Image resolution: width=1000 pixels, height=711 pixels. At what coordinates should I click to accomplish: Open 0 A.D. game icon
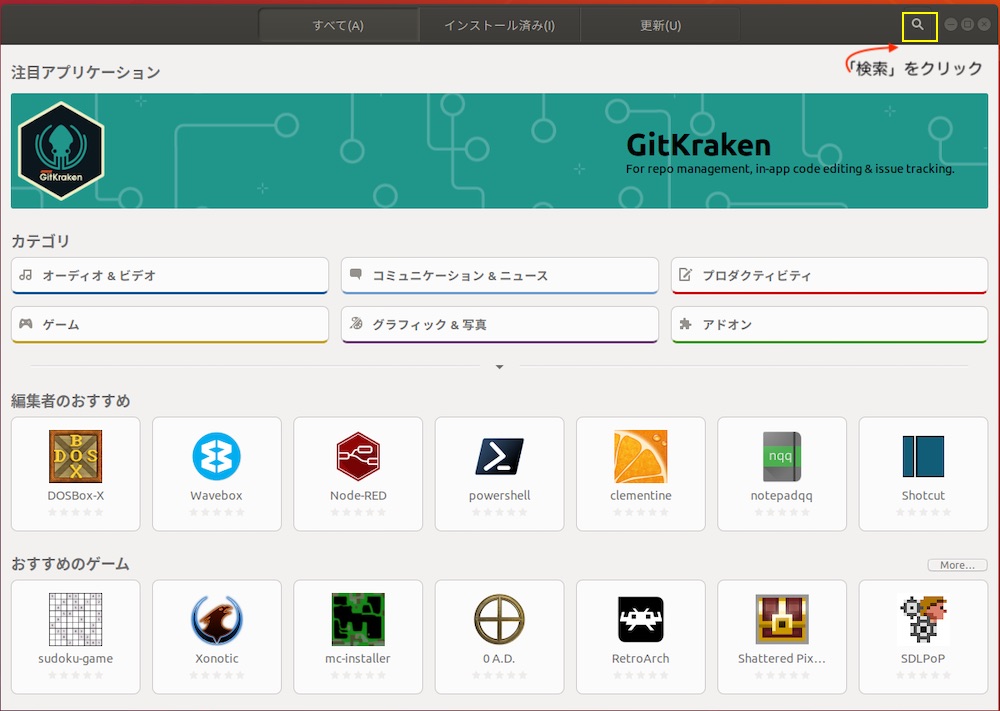(499, 619)
